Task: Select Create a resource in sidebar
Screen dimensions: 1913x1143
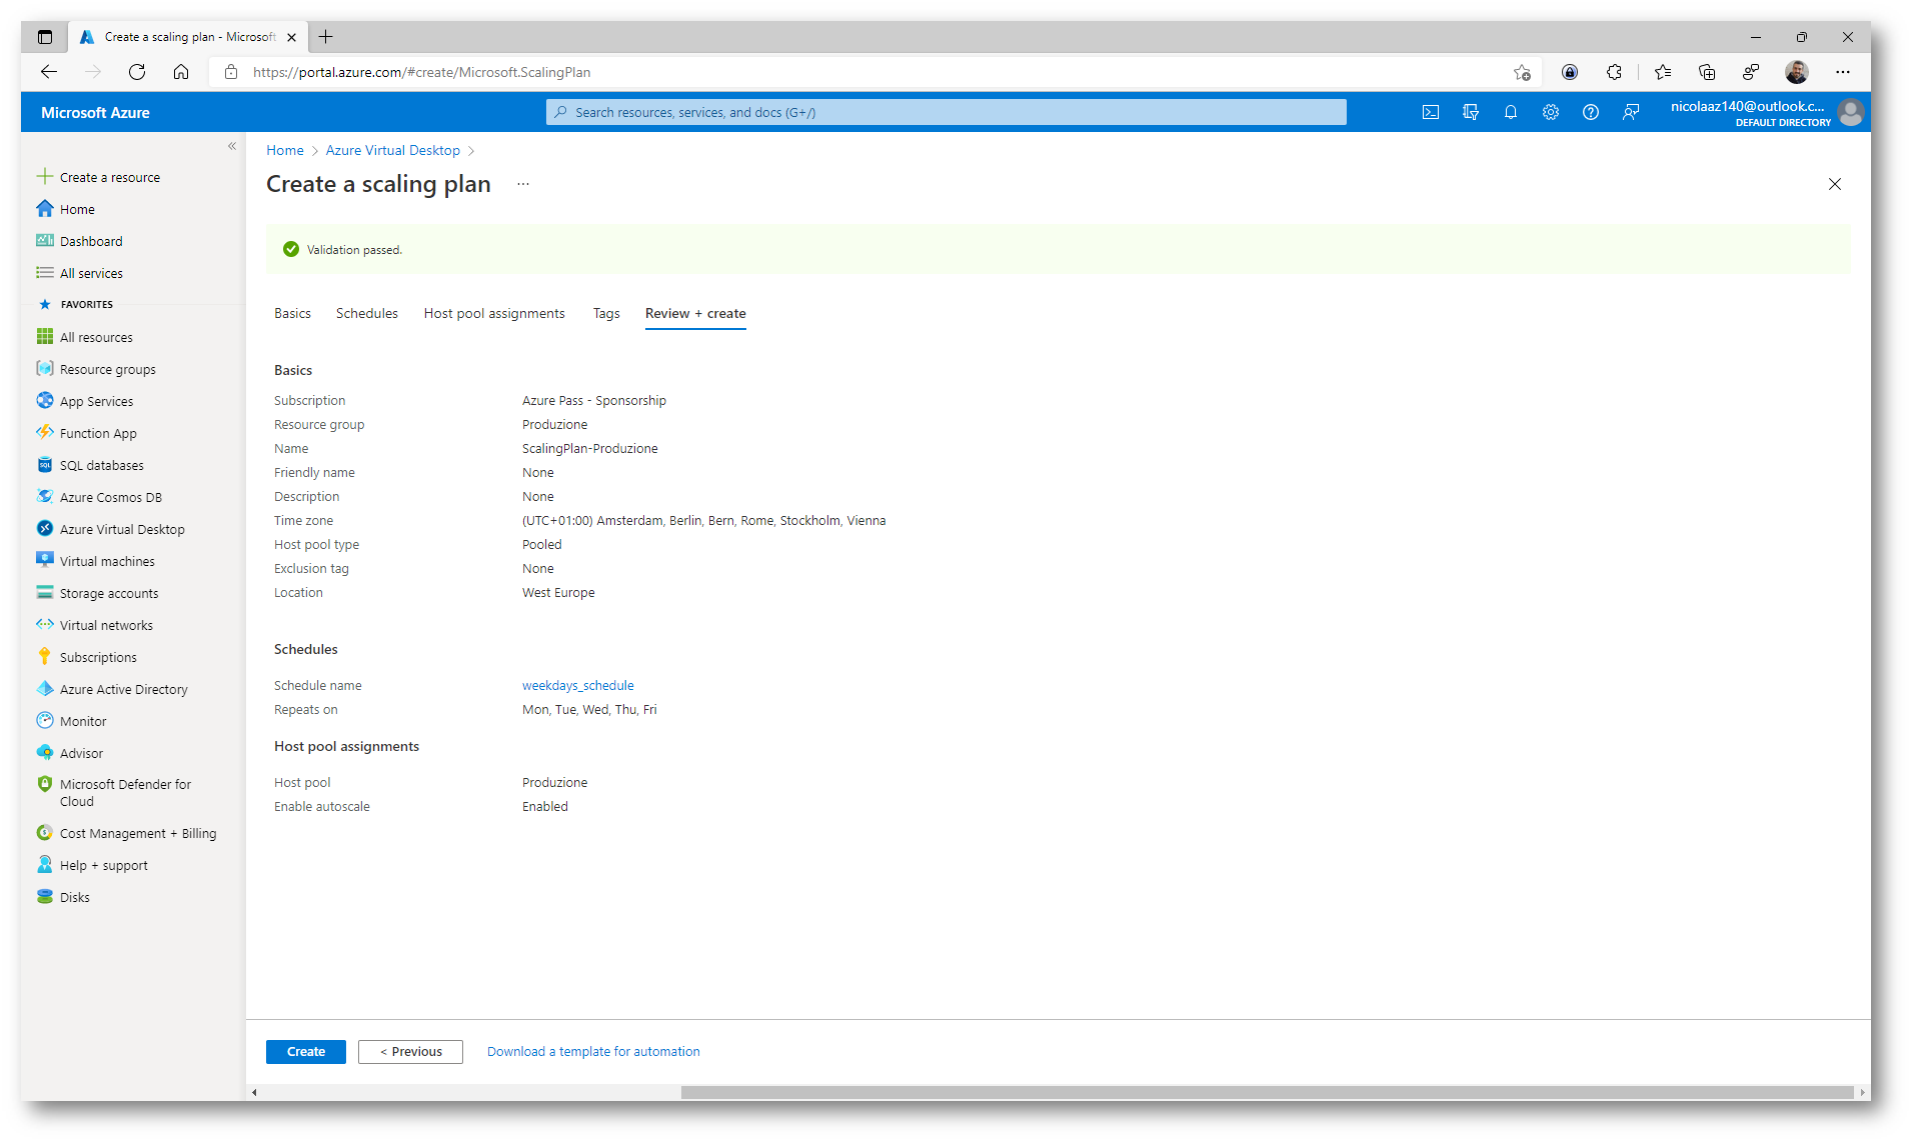Action: click(99, 177)
